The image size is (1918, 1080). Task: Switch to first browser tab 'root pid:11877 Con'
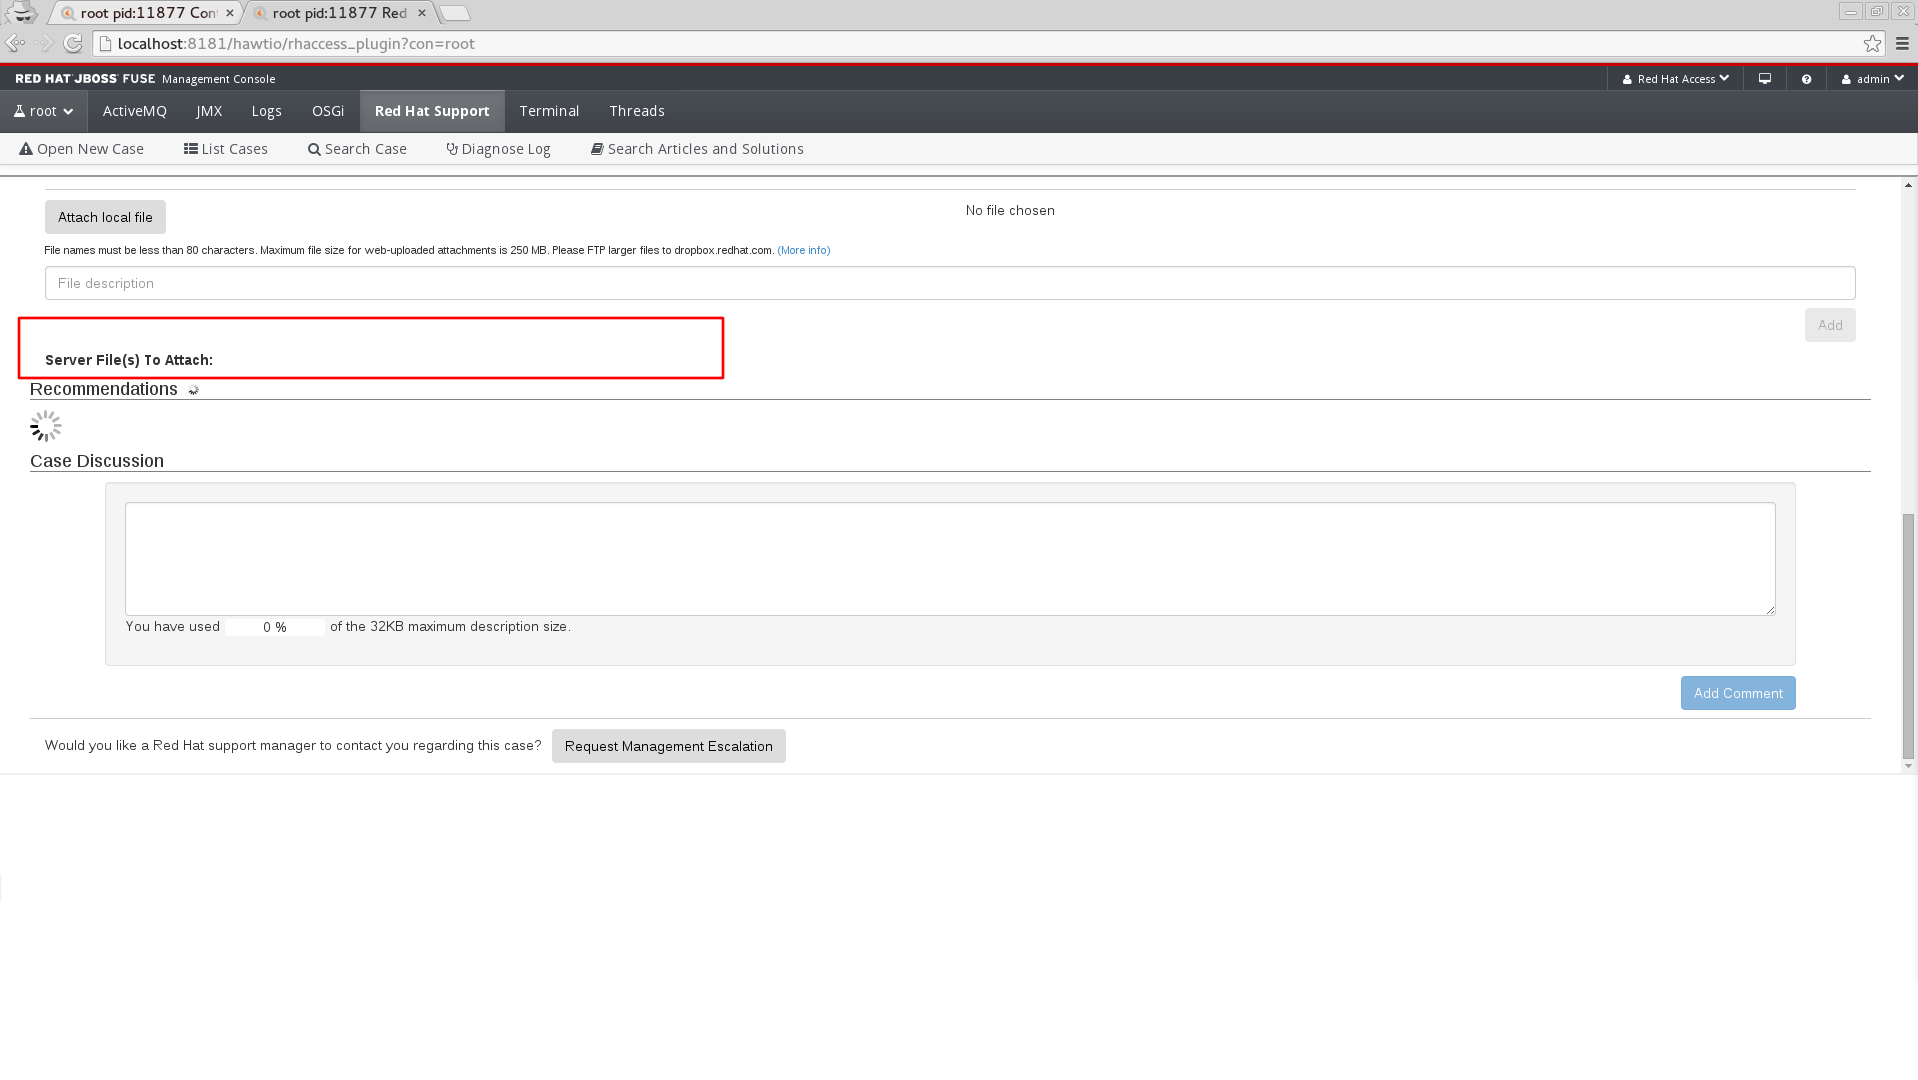point(147,13)
